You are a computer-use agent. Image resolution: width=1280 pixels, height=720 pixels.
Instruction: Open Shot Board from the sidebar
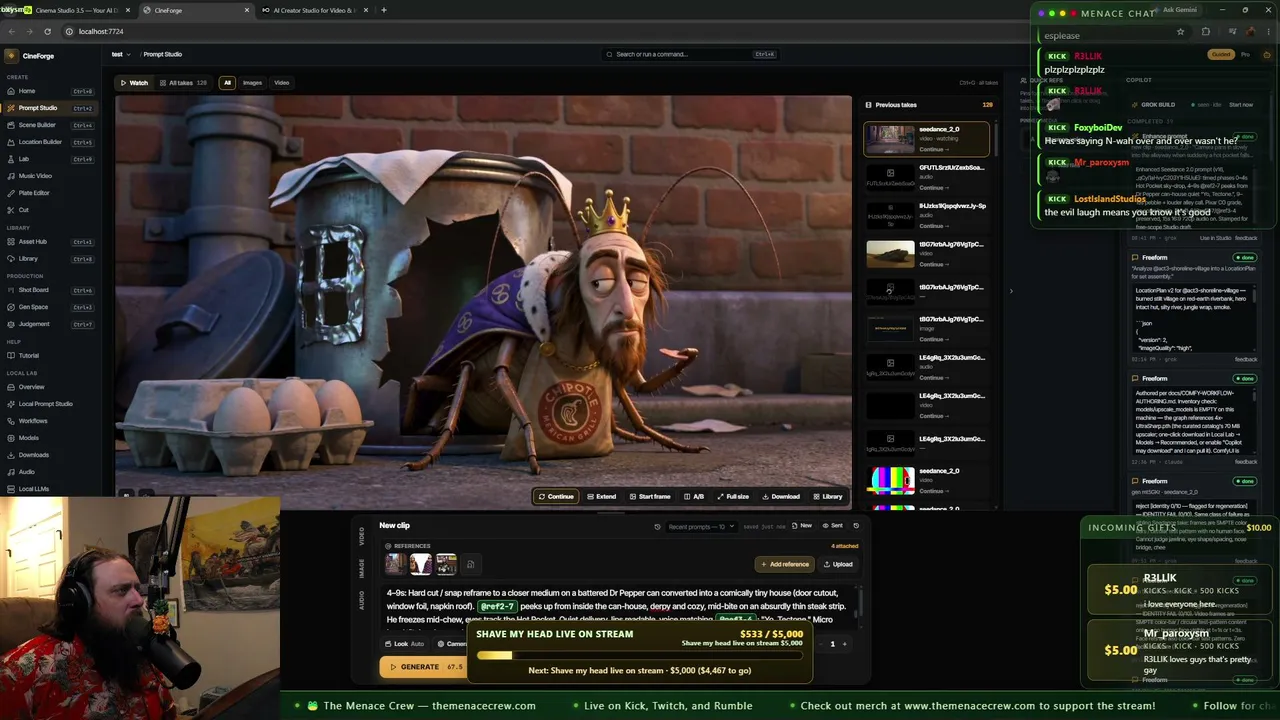coord(50,290)
